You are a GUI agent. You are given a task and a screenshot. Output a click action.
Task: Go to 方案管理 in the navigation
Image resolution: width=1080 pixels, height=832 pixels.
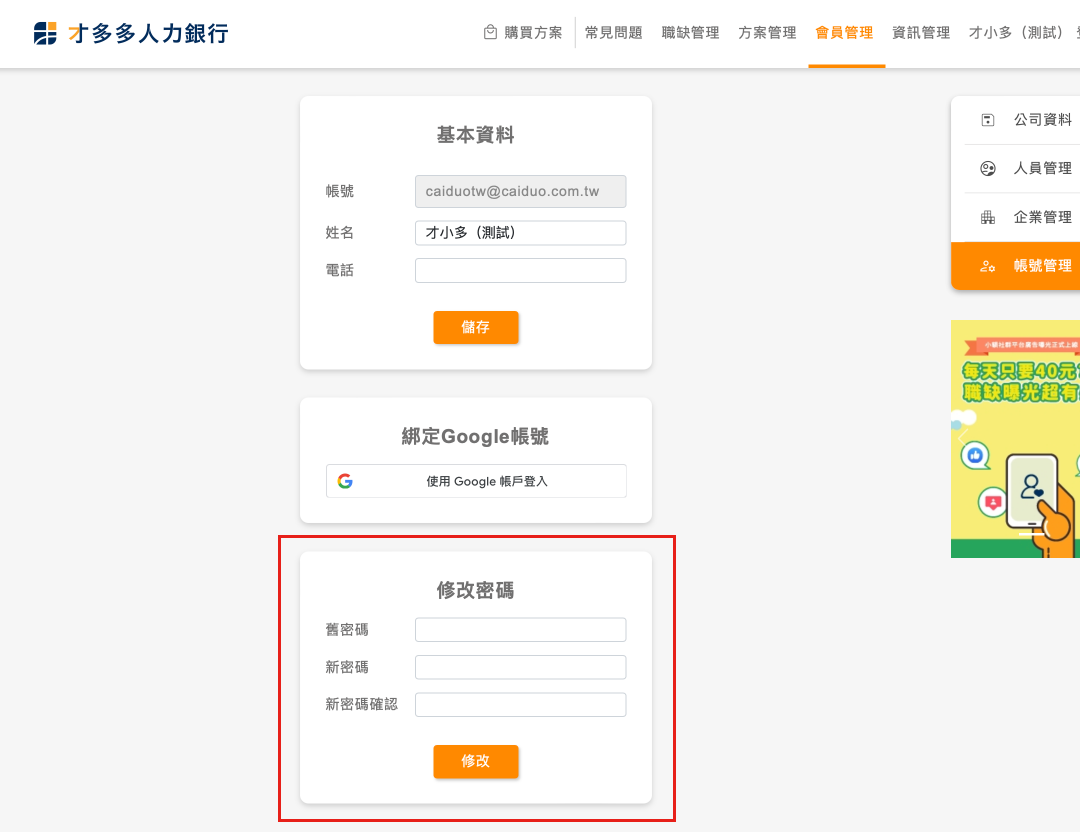pyautogui.click(x=767, y=33)
